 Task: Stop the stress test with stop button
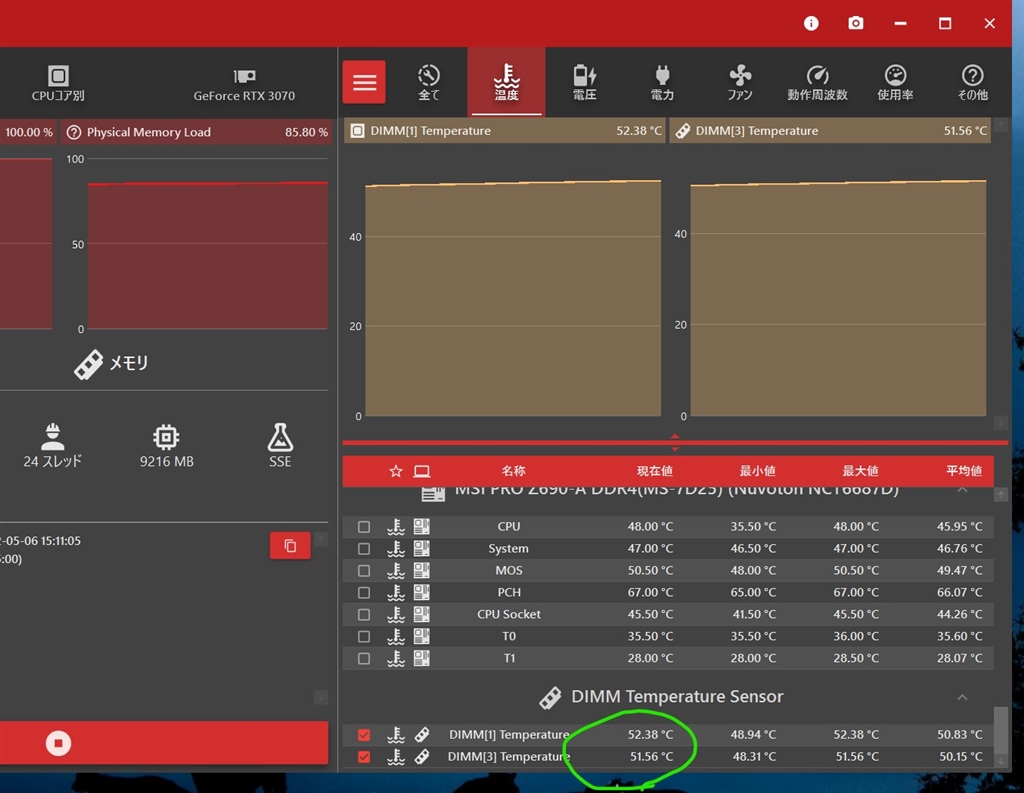(x=58, y=743)
